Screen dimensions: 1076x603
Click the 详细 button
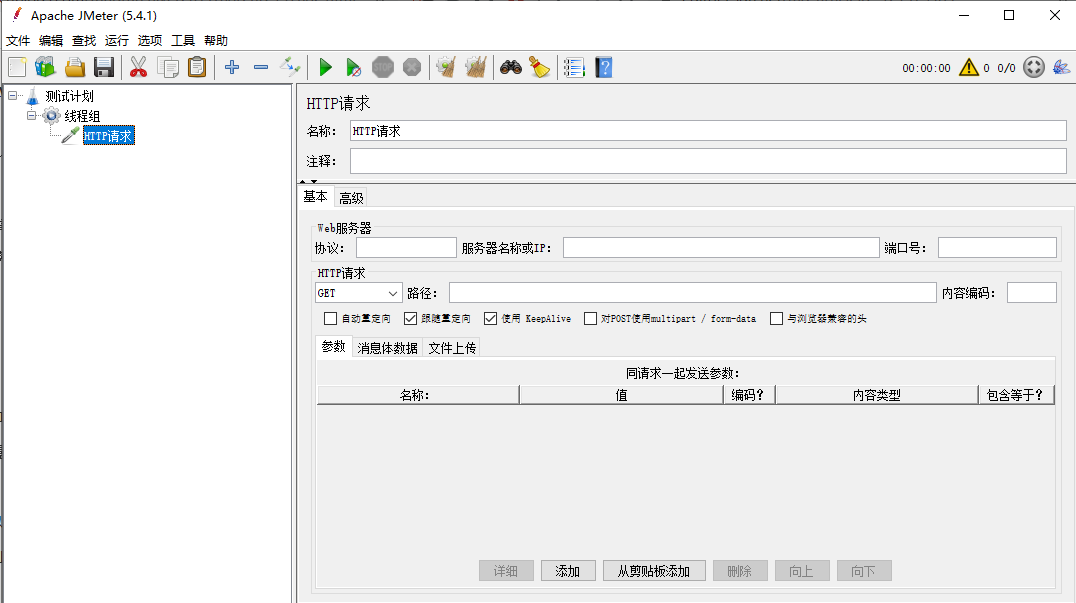point(506,571)
